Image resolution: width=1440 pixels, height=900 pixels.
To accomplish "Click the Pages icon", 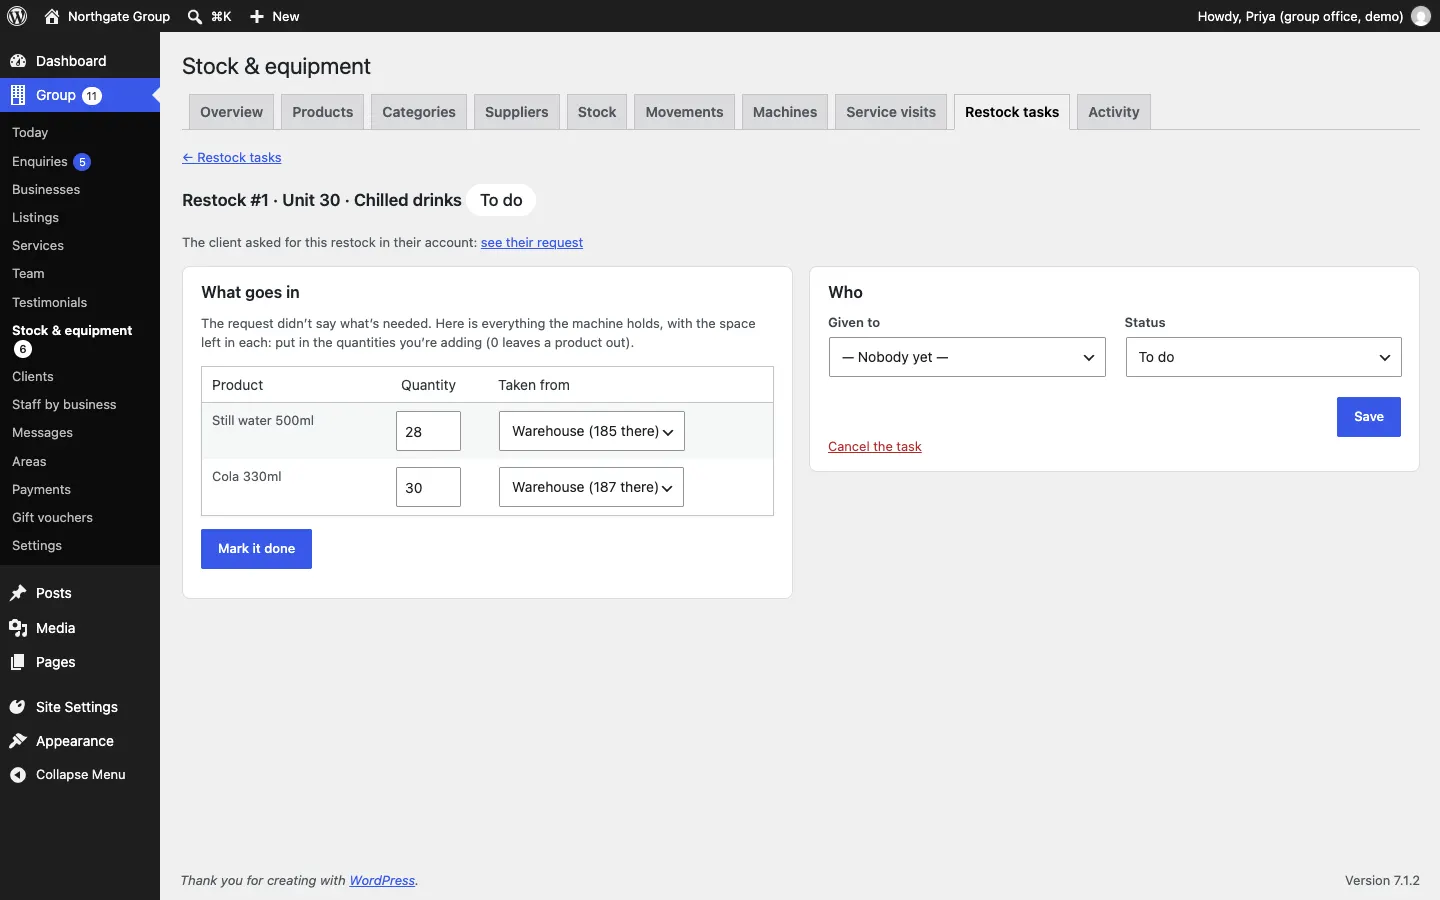I will [18, 662].
